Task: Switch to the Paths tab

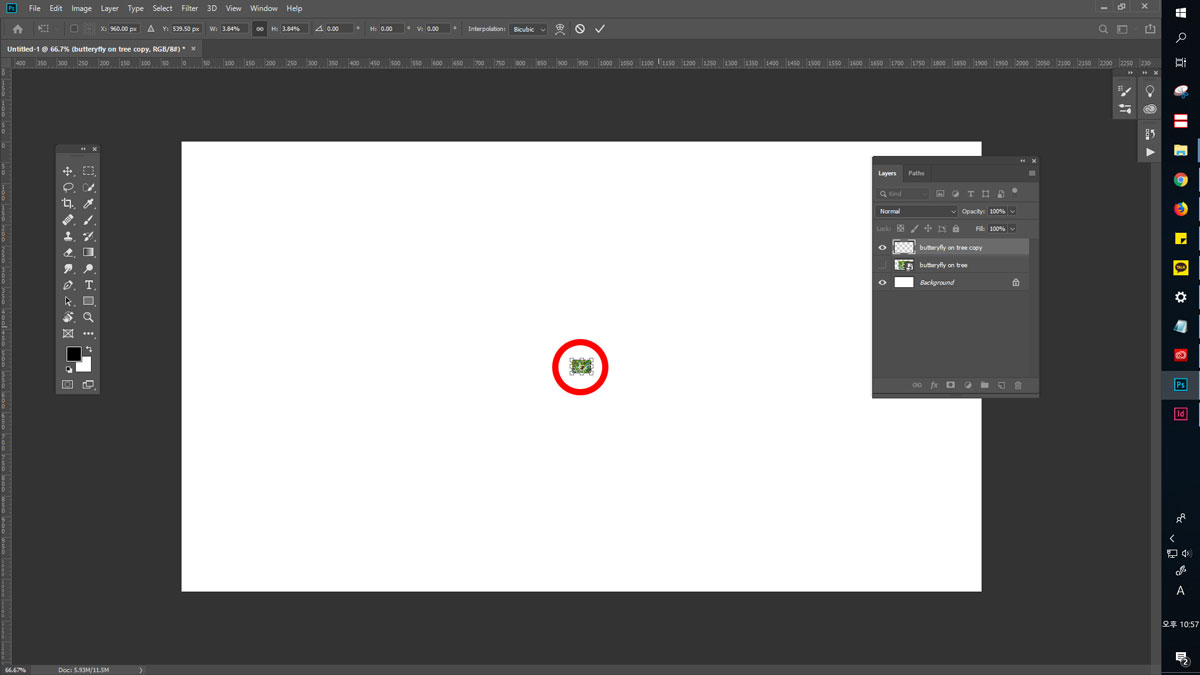Action: click(916, 173)
